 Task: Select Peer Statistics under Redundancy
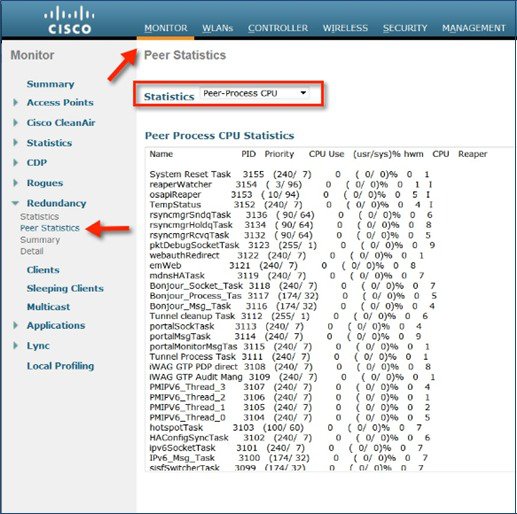pyautogui.click(x=50, y=228)
